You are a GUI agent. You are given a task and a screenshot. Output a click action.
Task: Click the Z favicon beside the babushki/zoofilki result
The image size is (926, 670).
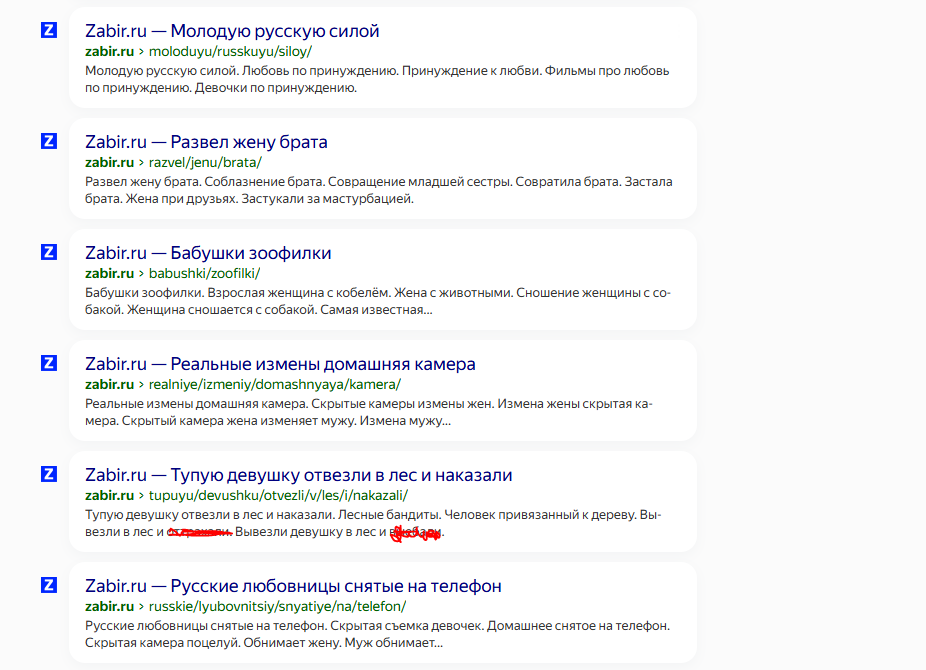pos(49,252)
